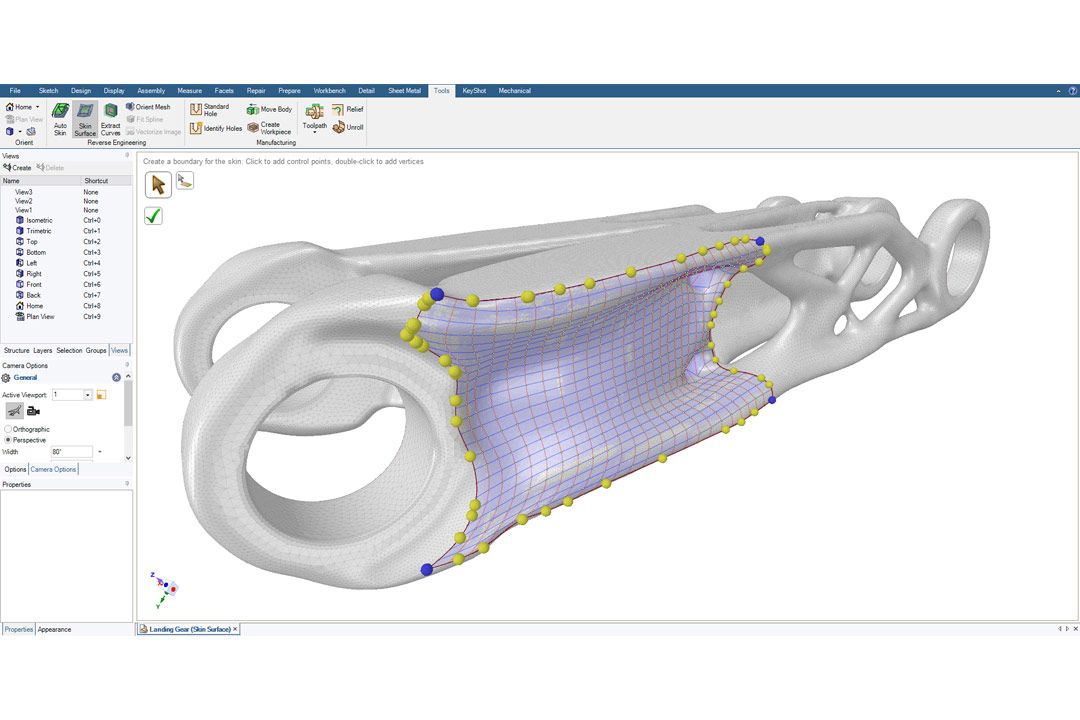Screen dimensions: 1080x720
Task: Select the Orthographic radio button
Action: tap(9, 429)
